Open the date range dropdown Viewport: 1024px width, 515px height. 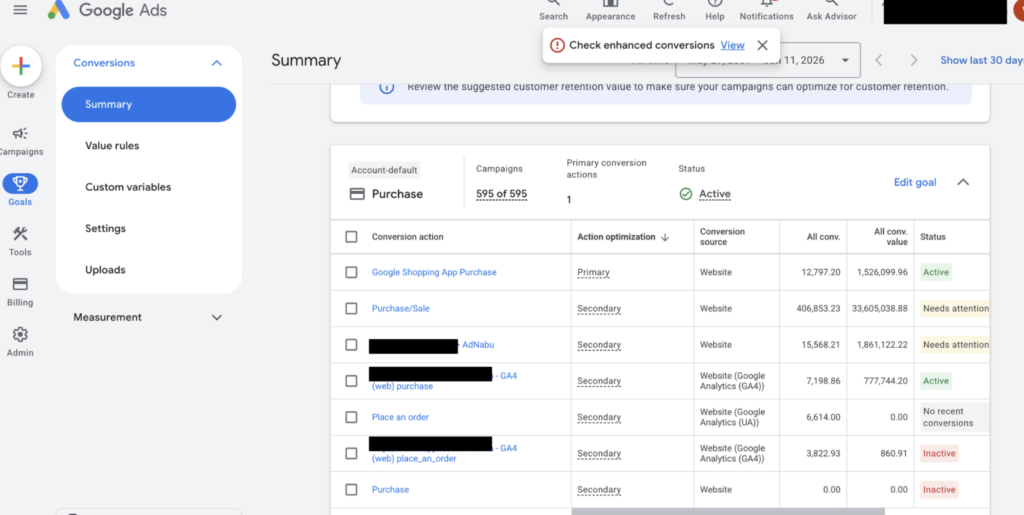[845, 61]
